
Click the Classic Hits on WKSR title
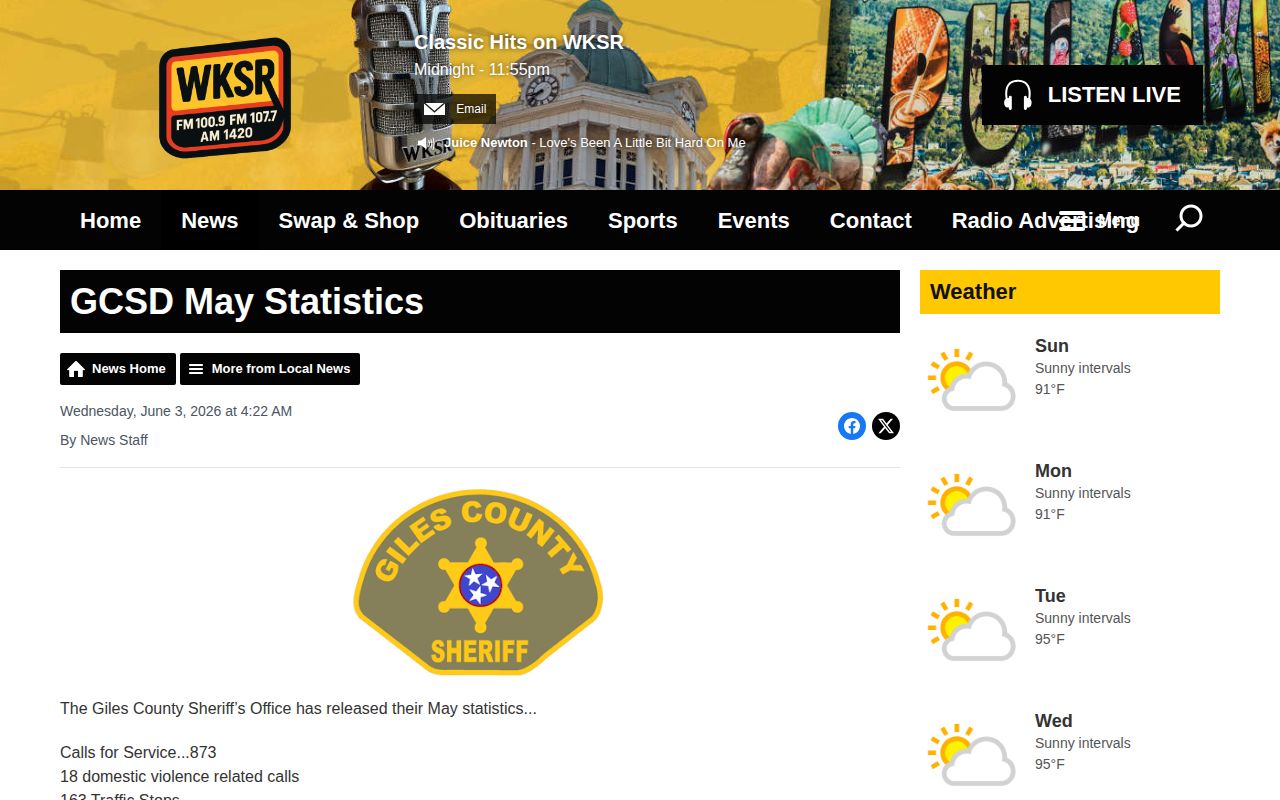point(519,42)
